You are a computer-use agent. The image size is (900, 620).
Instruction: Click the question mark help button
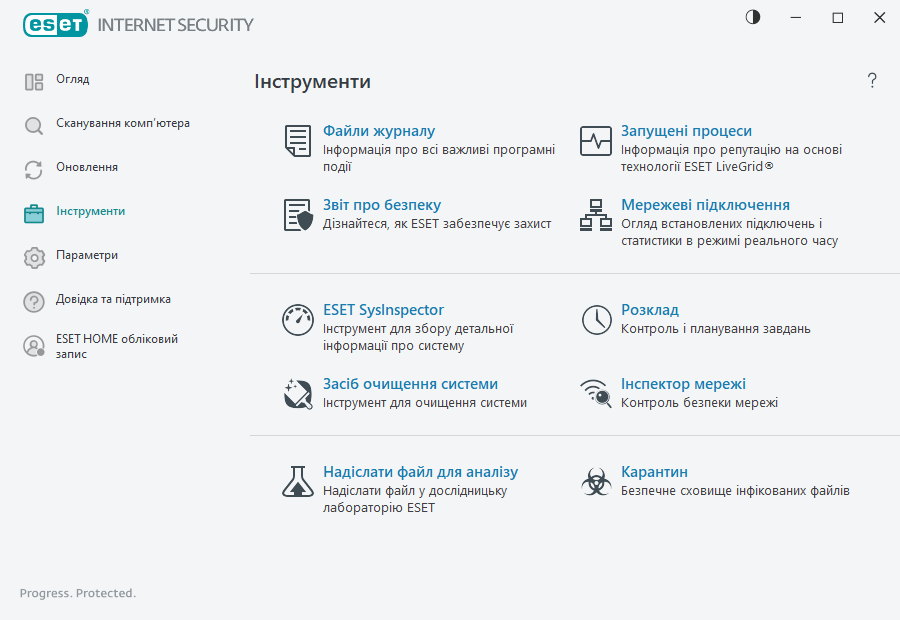[872, 81]
